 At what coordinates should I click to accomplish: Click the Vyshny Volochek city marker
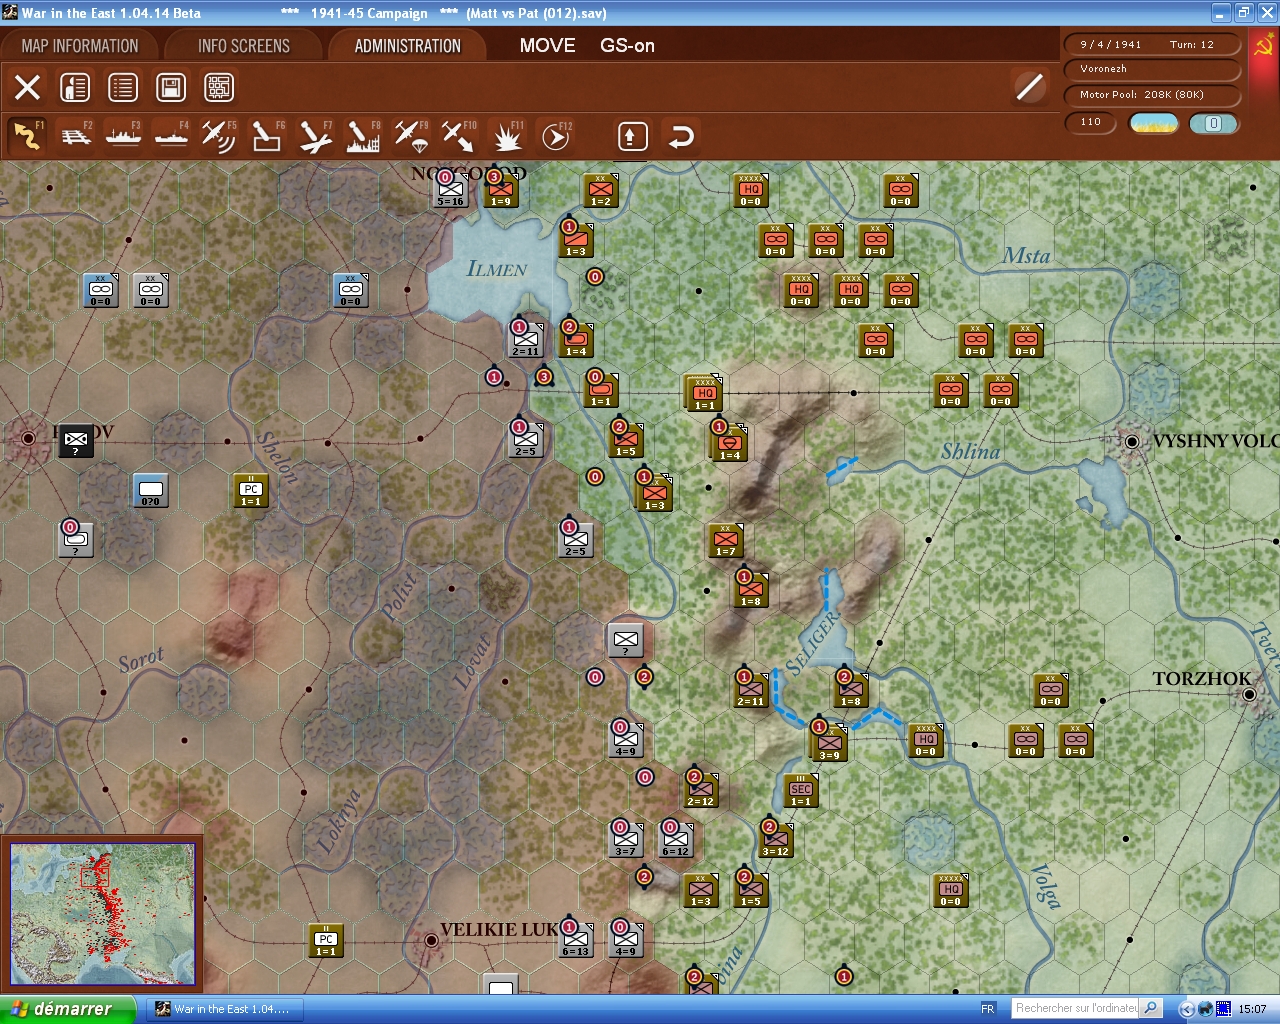pos(1132,441)
